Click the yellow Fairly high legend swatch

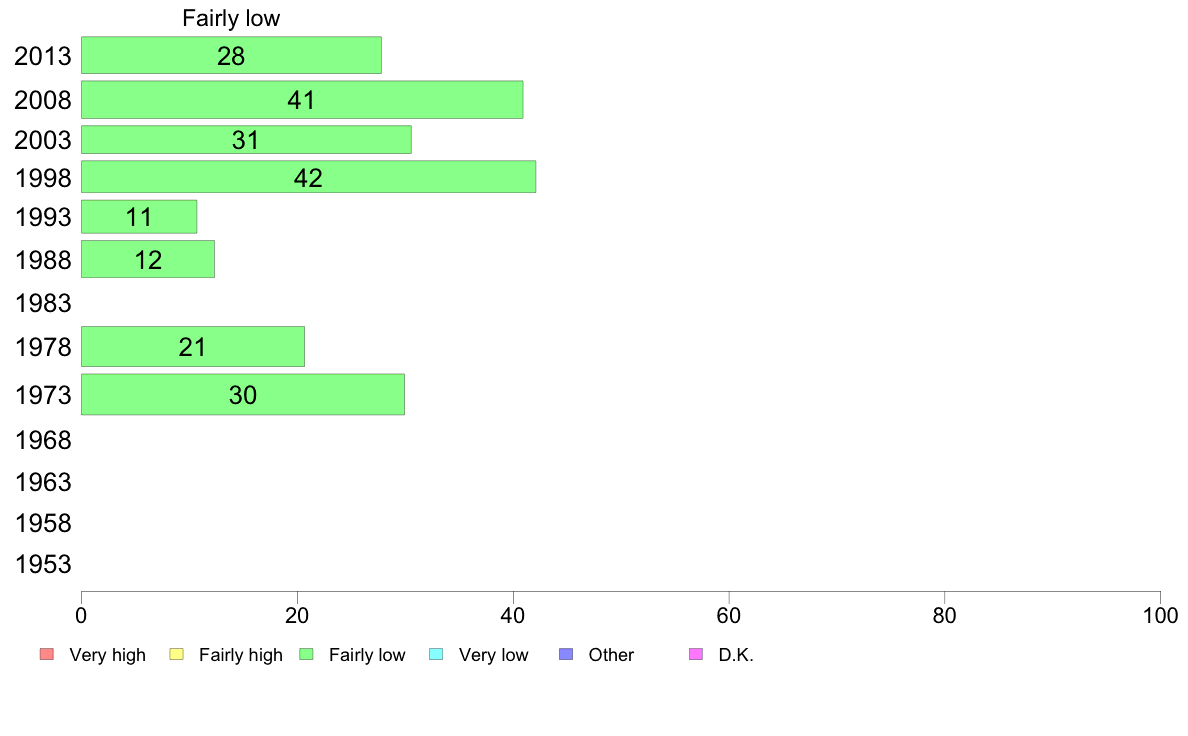pyautogui.click(x=177, y=654)
